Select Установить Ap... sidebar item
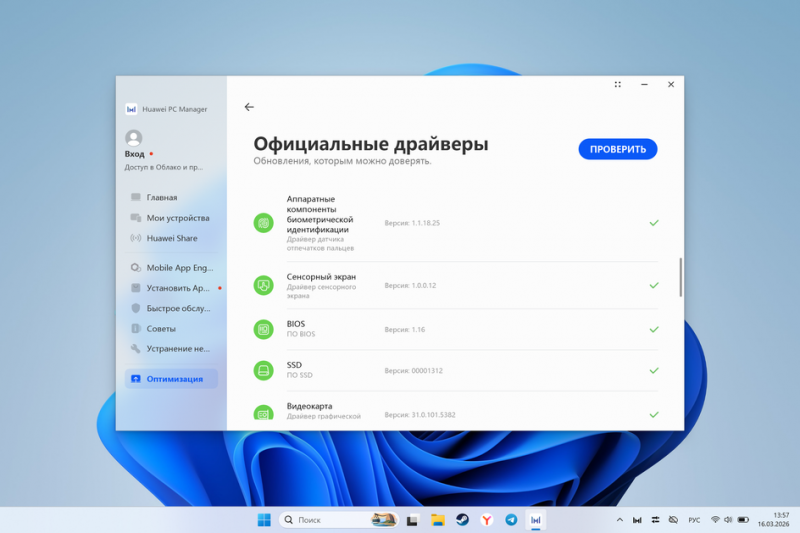 click(171, 288)
